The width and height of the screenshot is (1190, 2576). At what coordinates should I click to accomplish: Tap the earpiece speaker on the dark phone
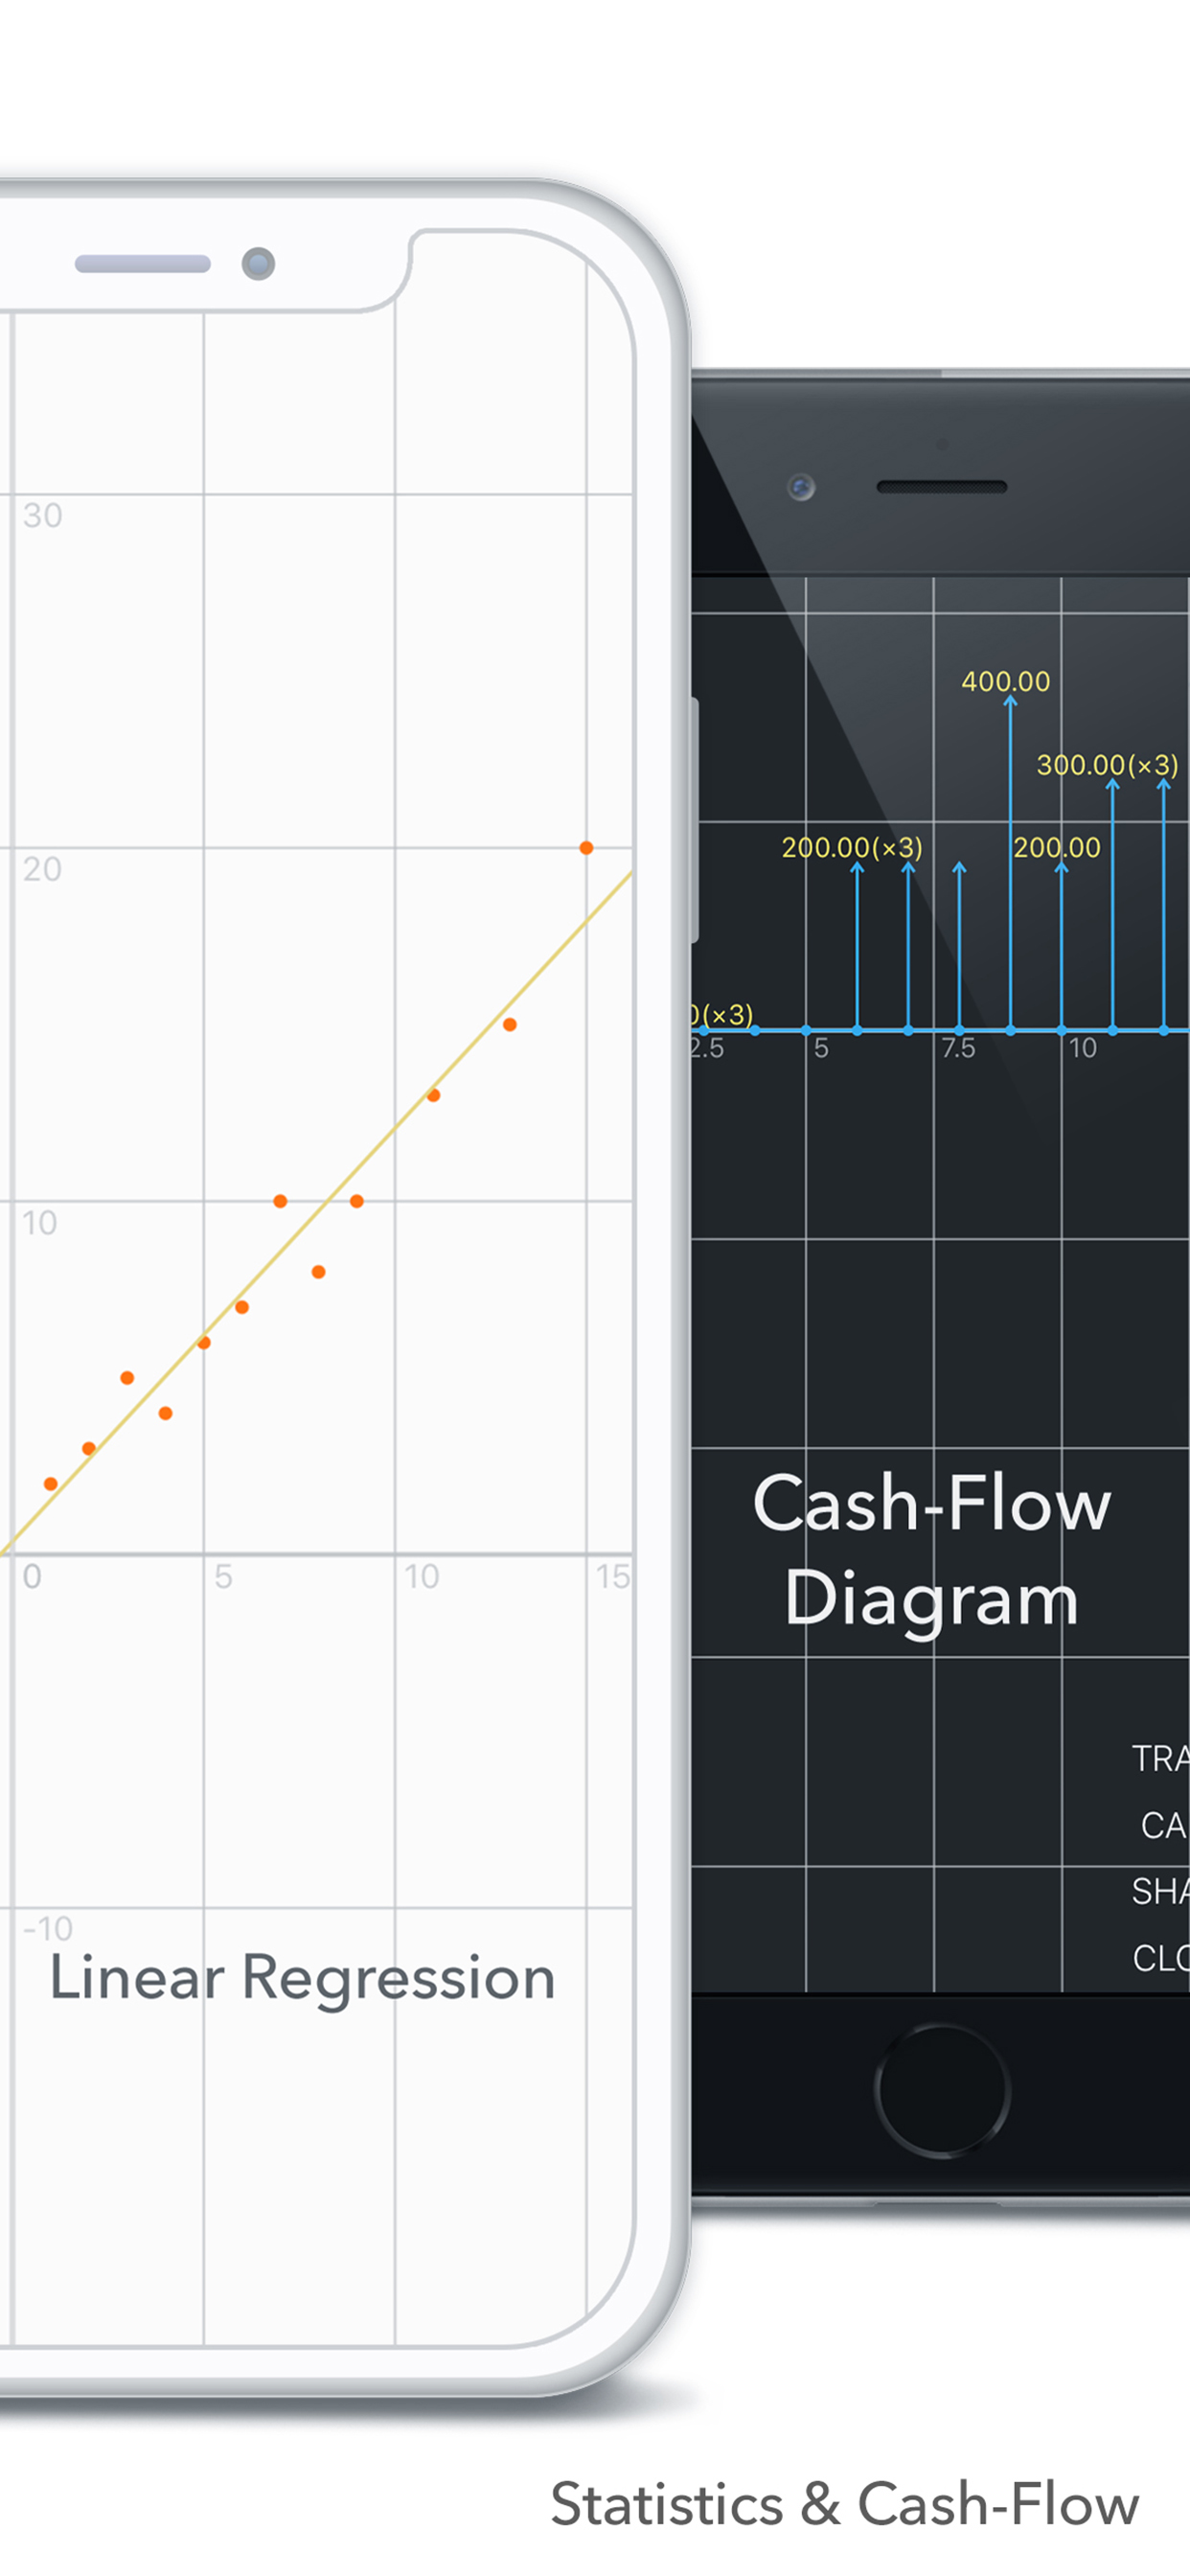click(x=942, y=487)
